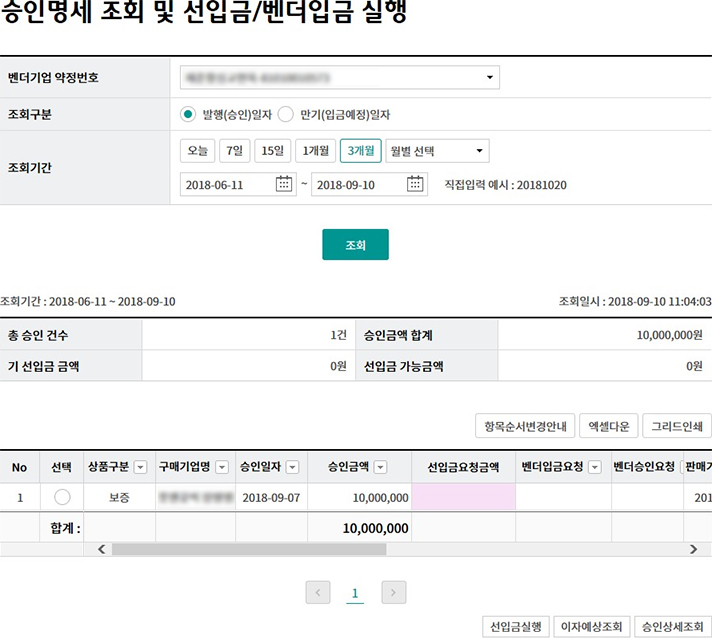712x642 pixels.
Task: Click the horizontal scrollbar of the grid
Action: pos(248,549)
